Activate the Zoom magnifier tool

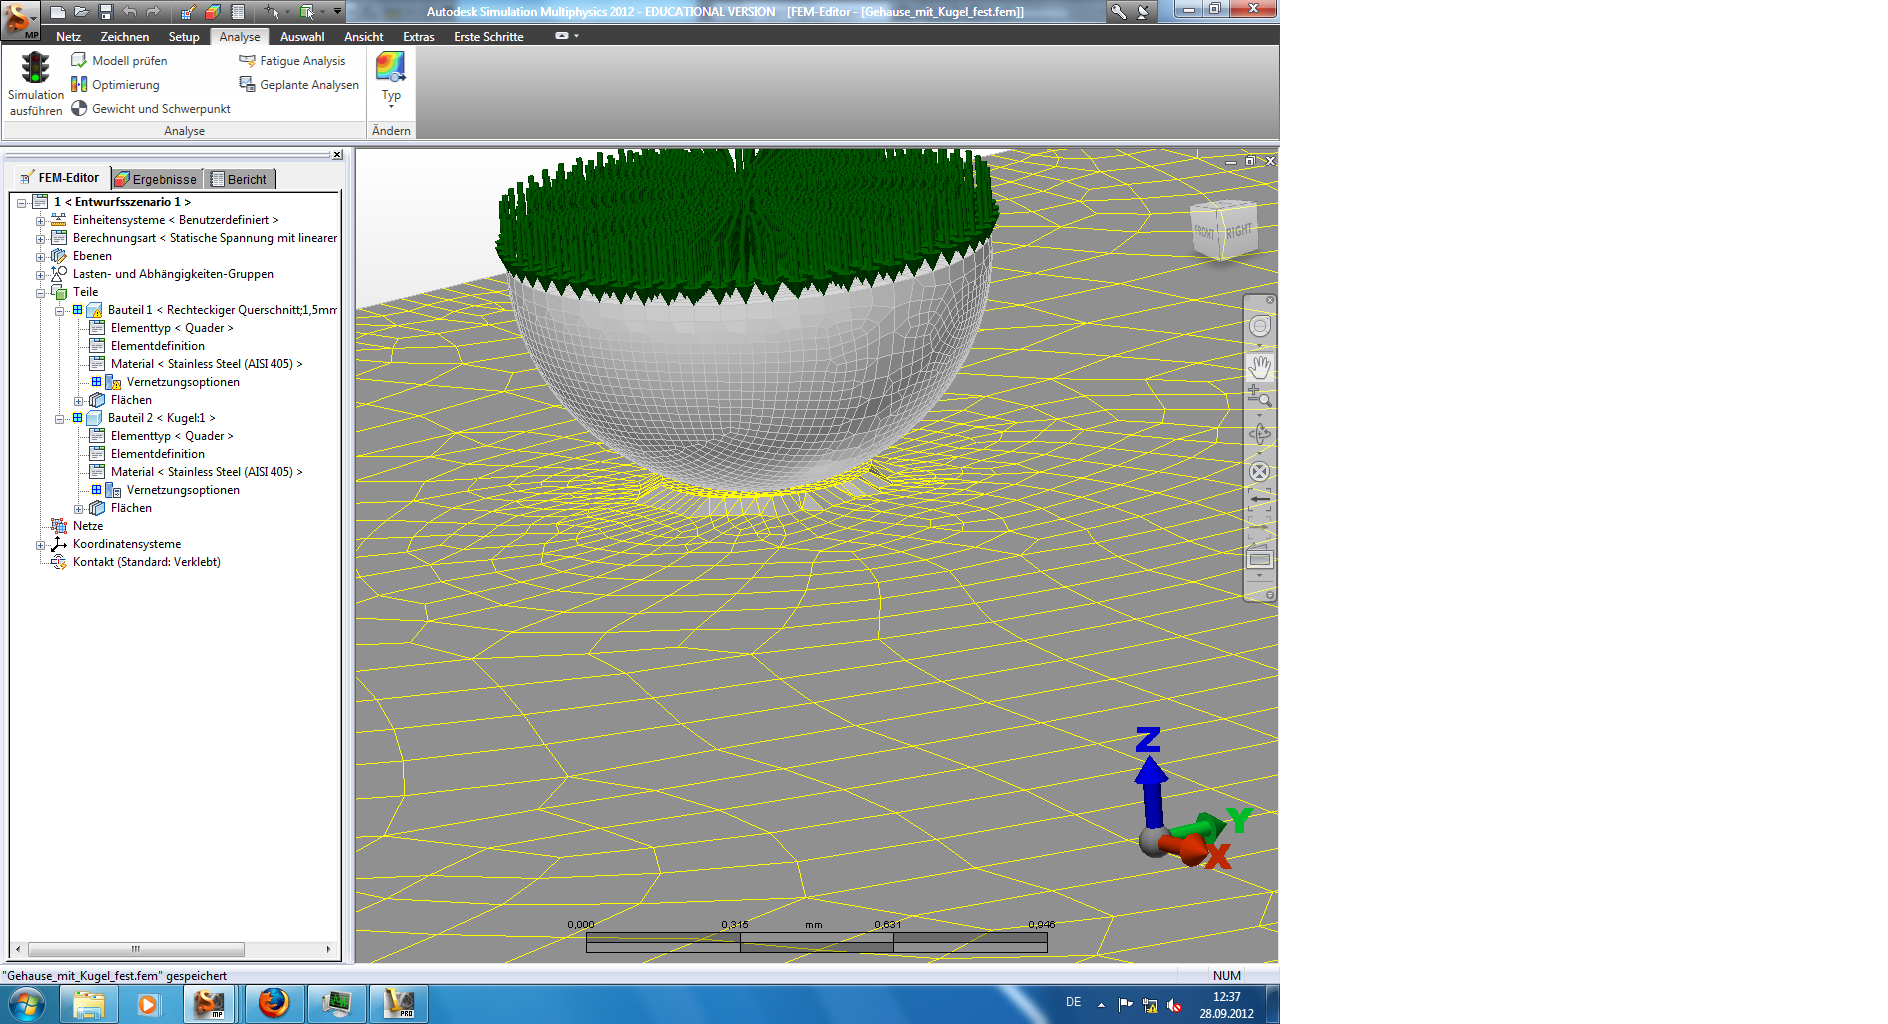point(1260,397)
